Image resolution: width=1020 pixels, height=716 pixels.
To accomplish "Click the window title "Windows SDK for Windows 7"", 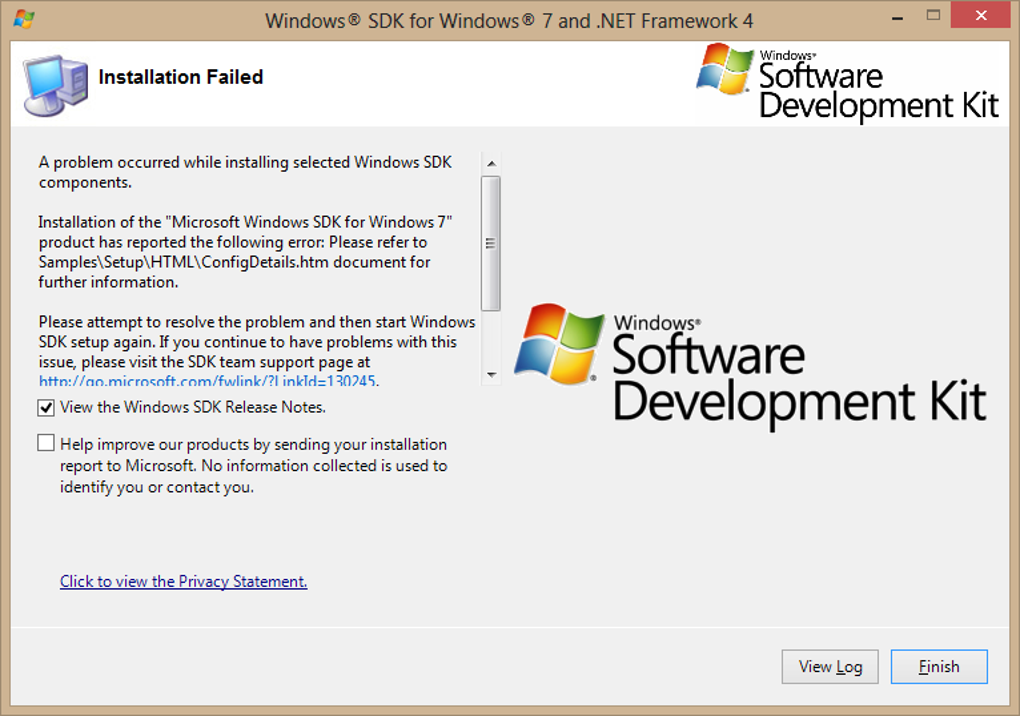I will tap(509, 21).
